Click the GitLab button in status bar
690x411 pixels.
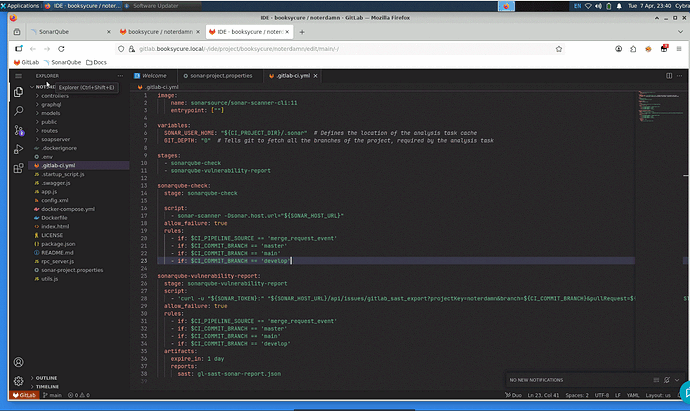click(x=22, y=396)
